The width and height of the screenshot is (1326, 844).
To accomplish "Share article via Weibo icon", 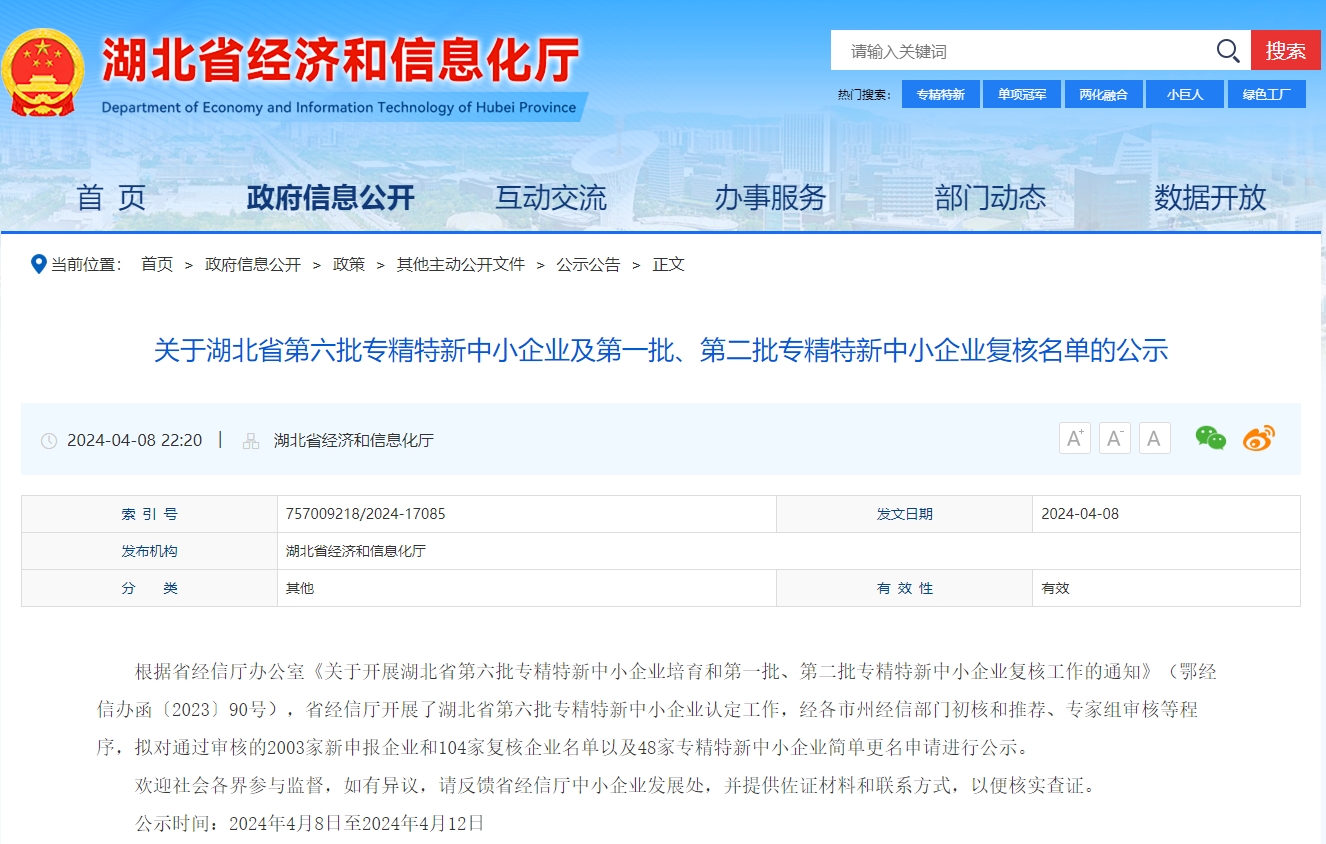I will pyautogui.click(x=1258, y=438).
